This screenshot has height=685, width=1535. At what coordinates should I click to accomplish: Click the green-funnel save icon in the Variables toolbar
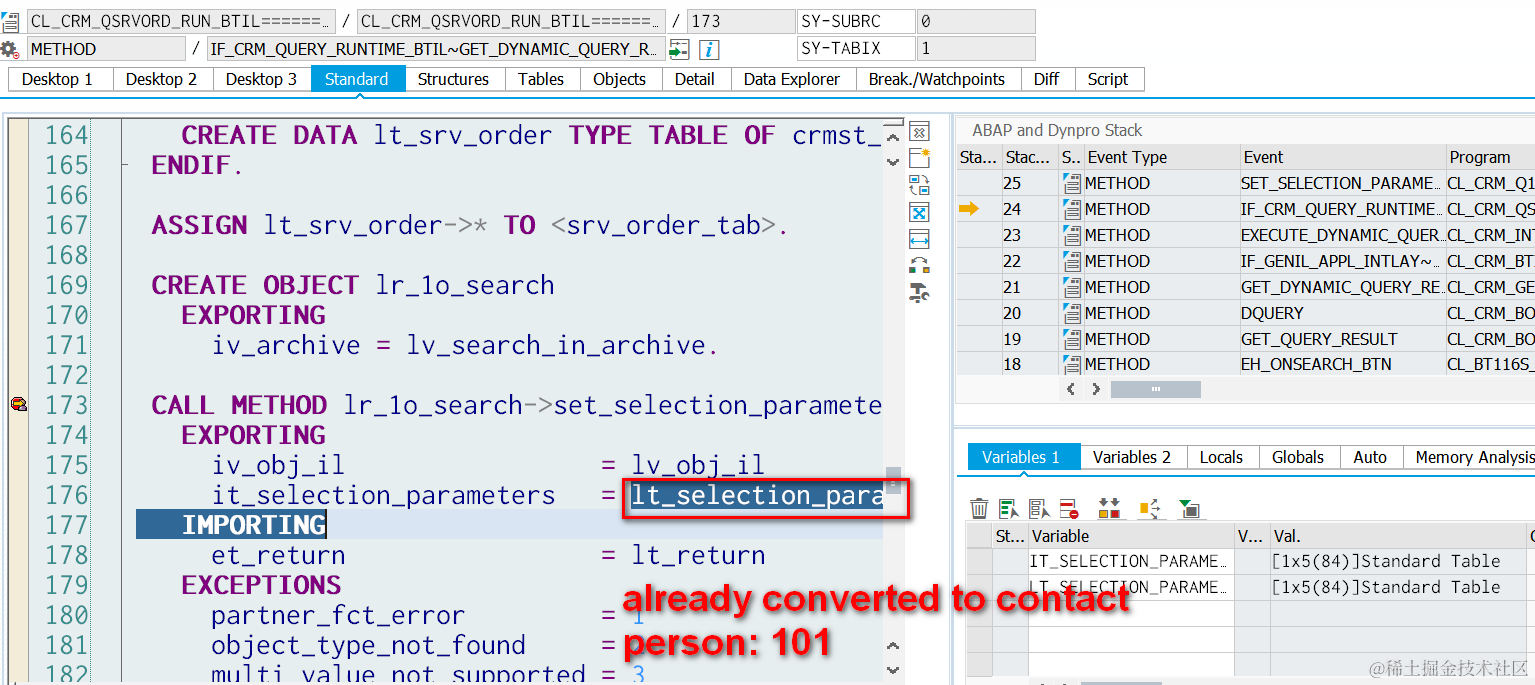click(x=1189, y=509)
